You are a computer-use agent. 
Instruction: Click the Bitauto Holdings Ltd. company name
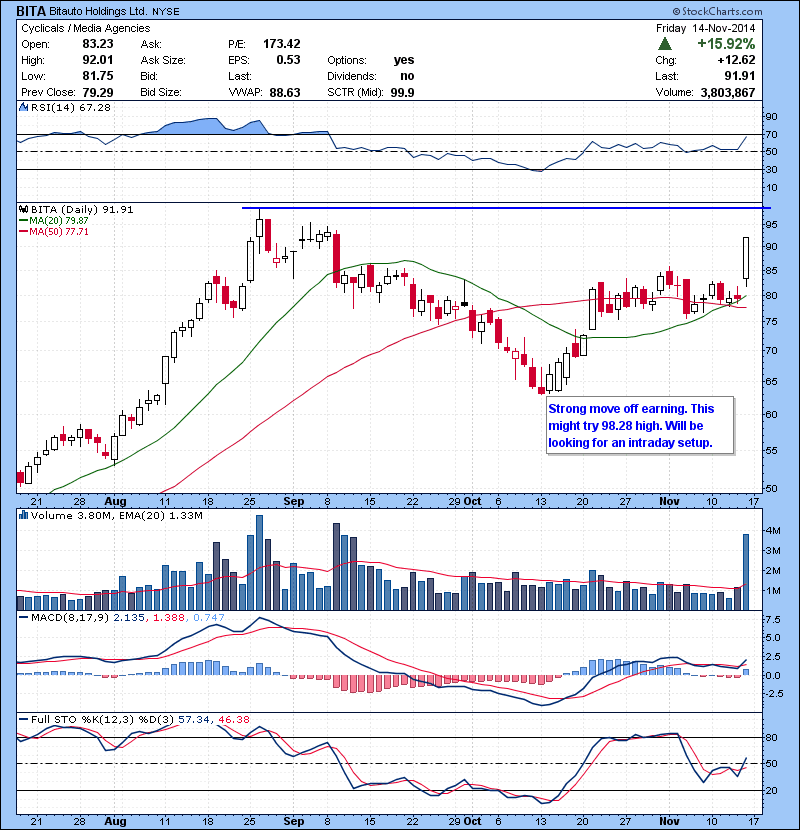click(98, 11)
